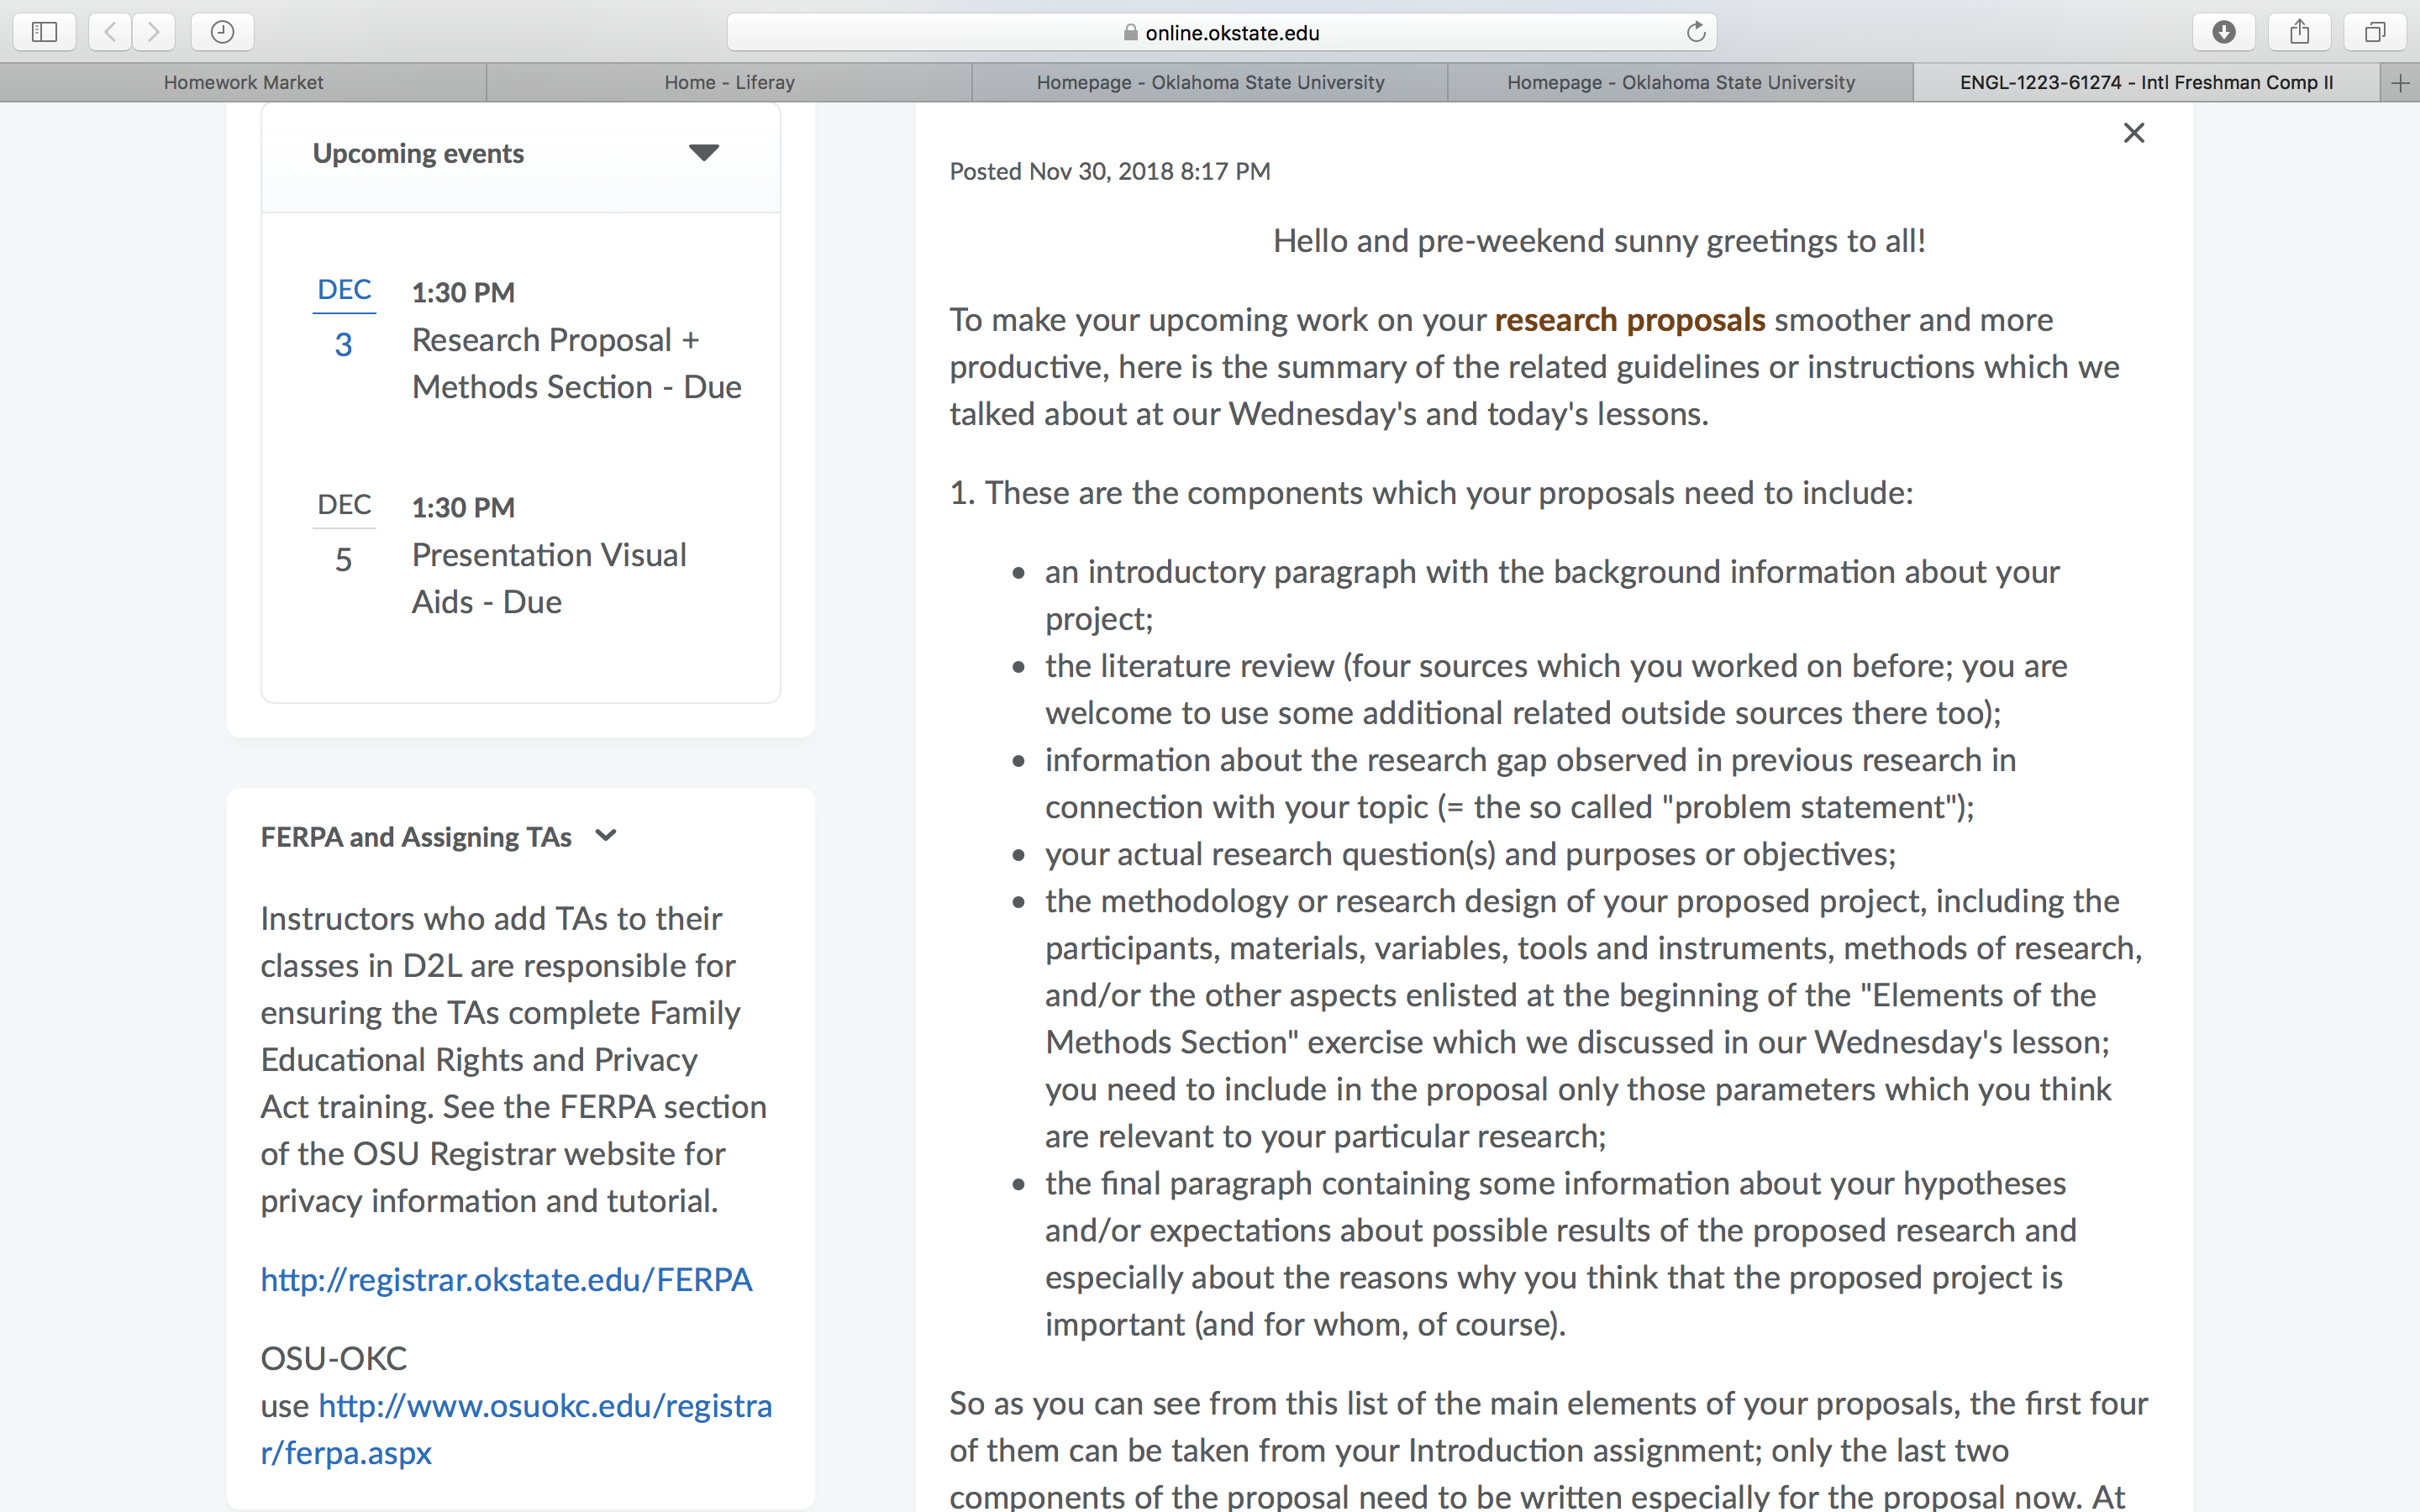The height and width of the screenshot is (1512, 2420).
Task: Open the Safari share menu
Action: 2300,32
